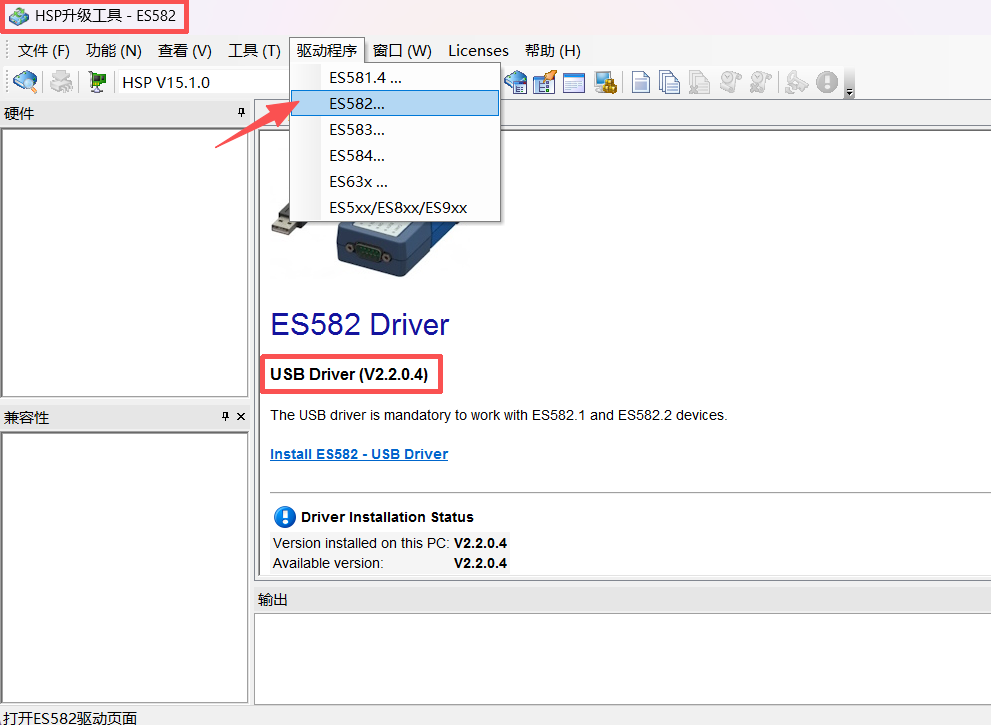Open the 功能 (N) menu
This screenshot has height=725, width=991.
click(x=113, y=51)
